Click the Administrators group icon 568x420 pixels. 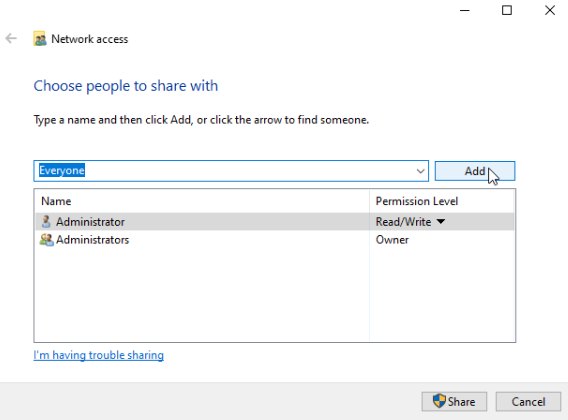[46, 240]
